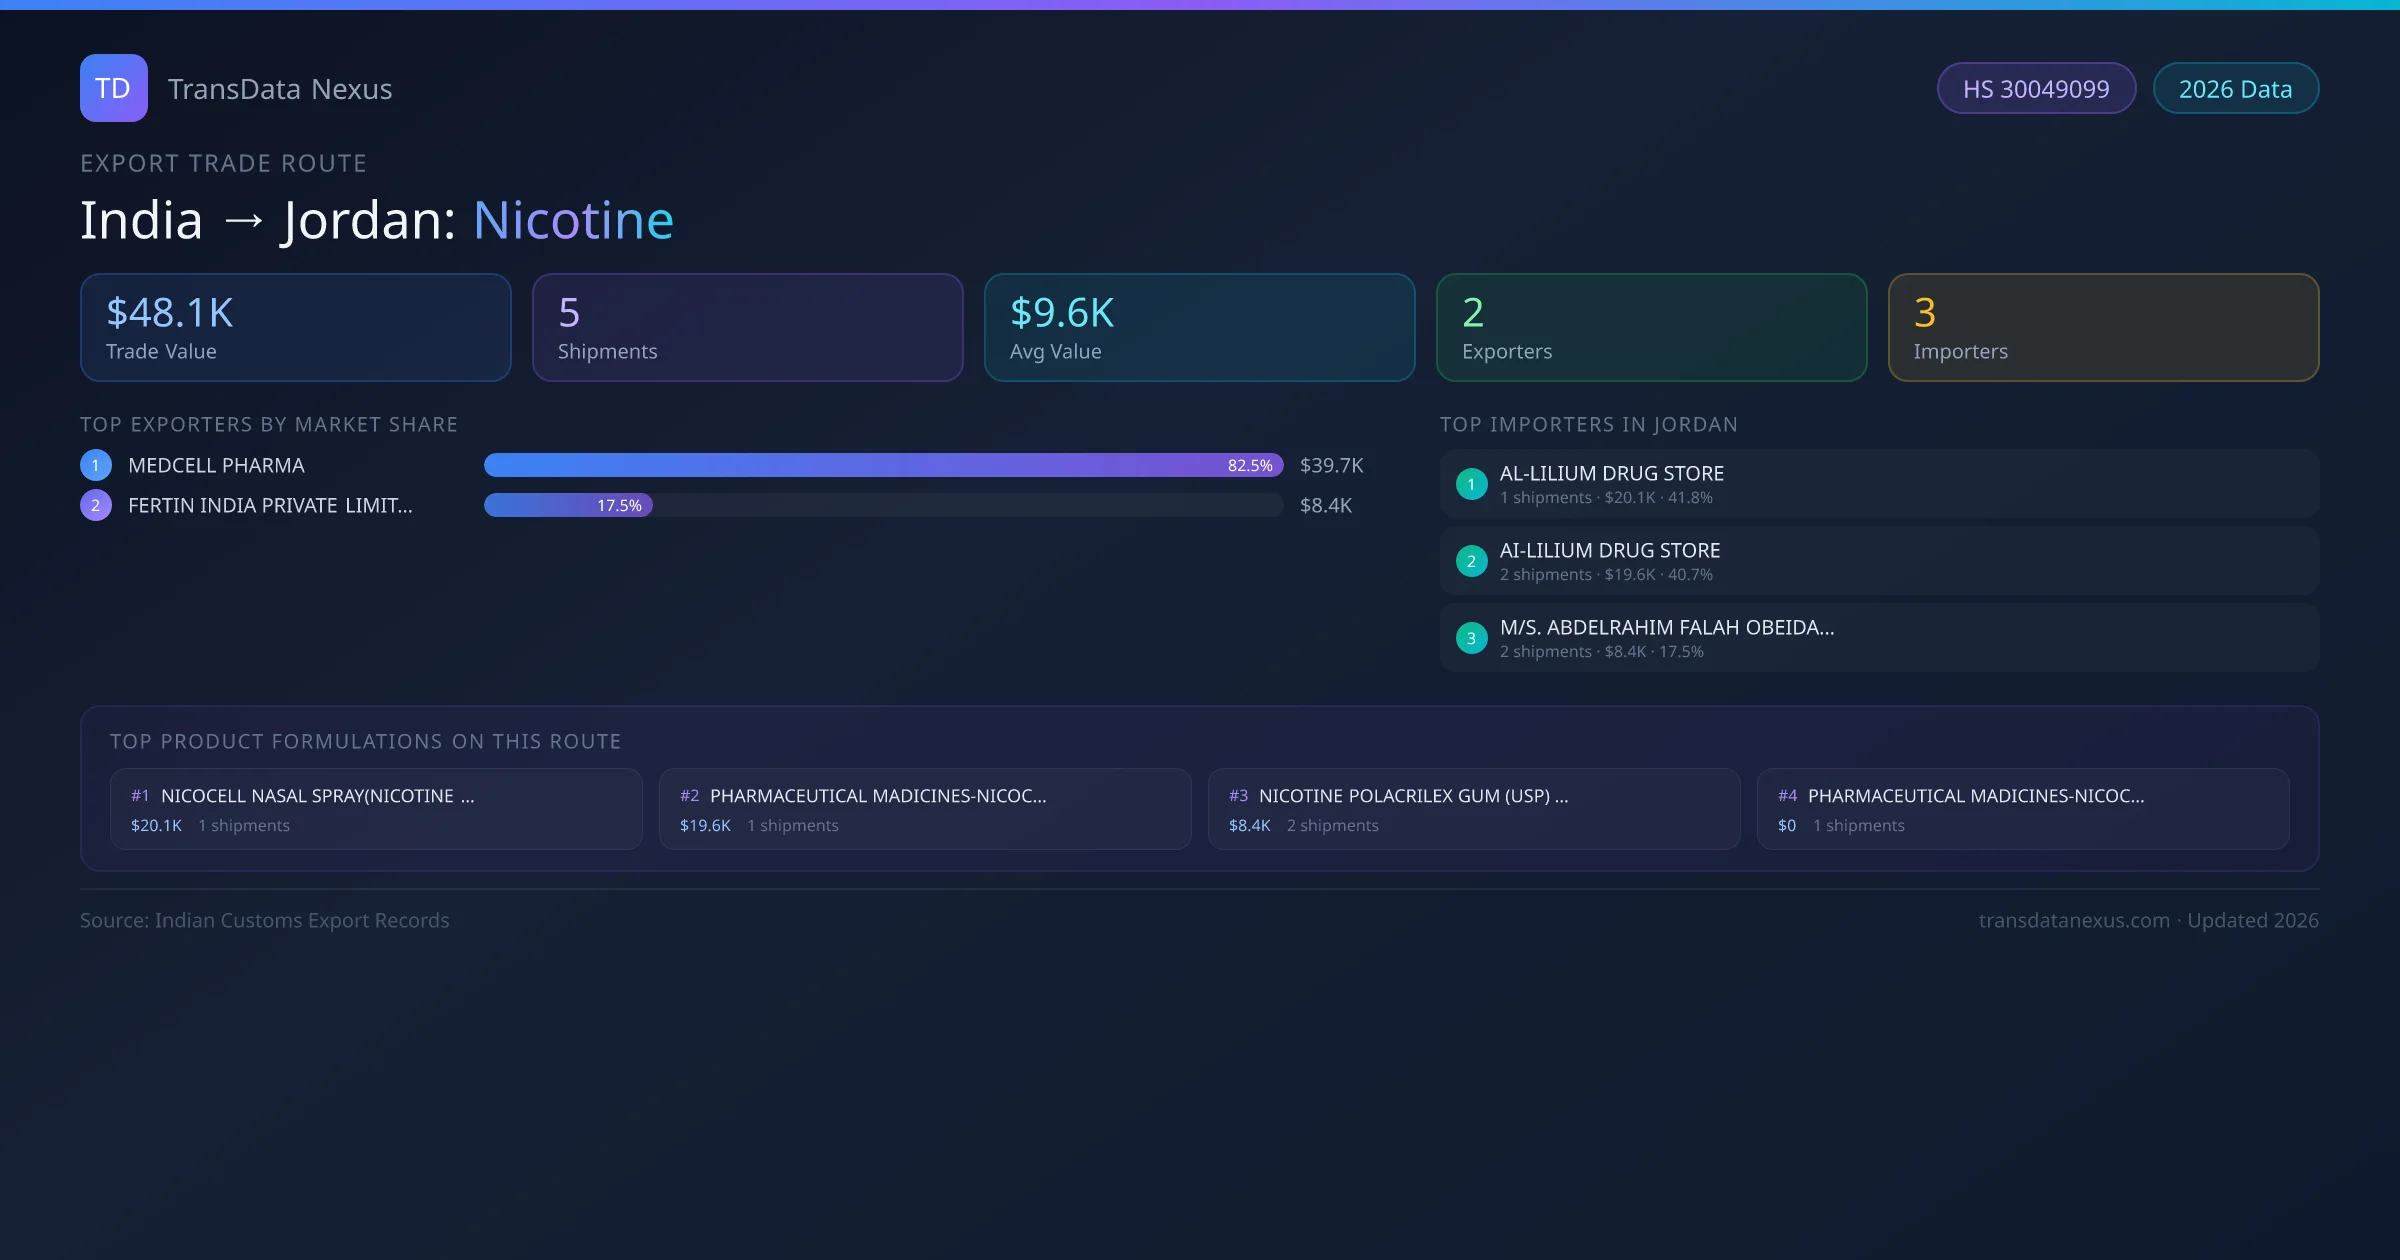This screenshot has height=1260, width=2400.
Task: Open the 2 Exporters card
Action: tap(1651, 328)
